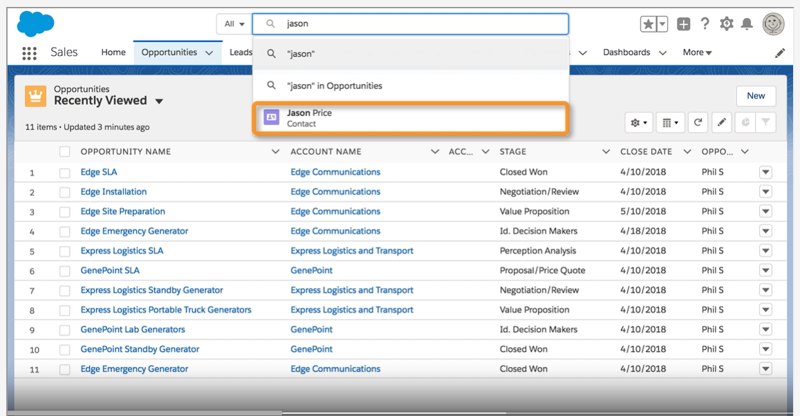Open the user profile avatar
The image size is (800, 416).
coord(773,23)
